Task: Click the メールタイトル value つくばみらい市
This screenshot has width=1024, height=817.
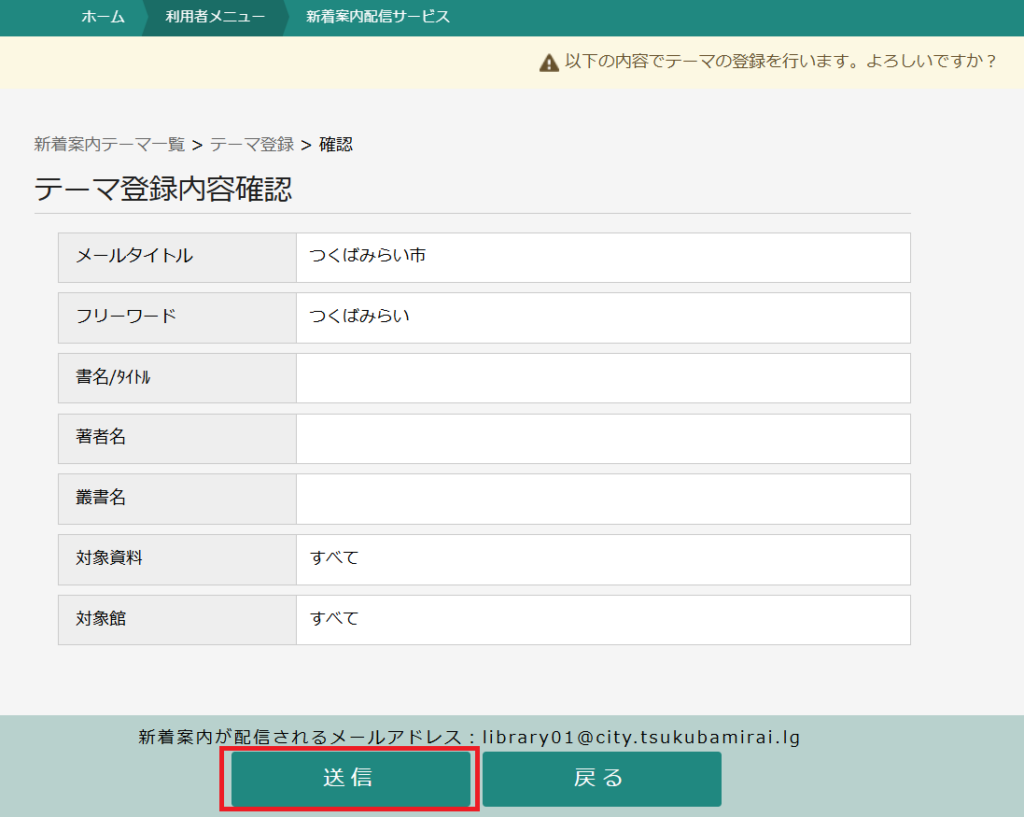Action: [368, 257]
